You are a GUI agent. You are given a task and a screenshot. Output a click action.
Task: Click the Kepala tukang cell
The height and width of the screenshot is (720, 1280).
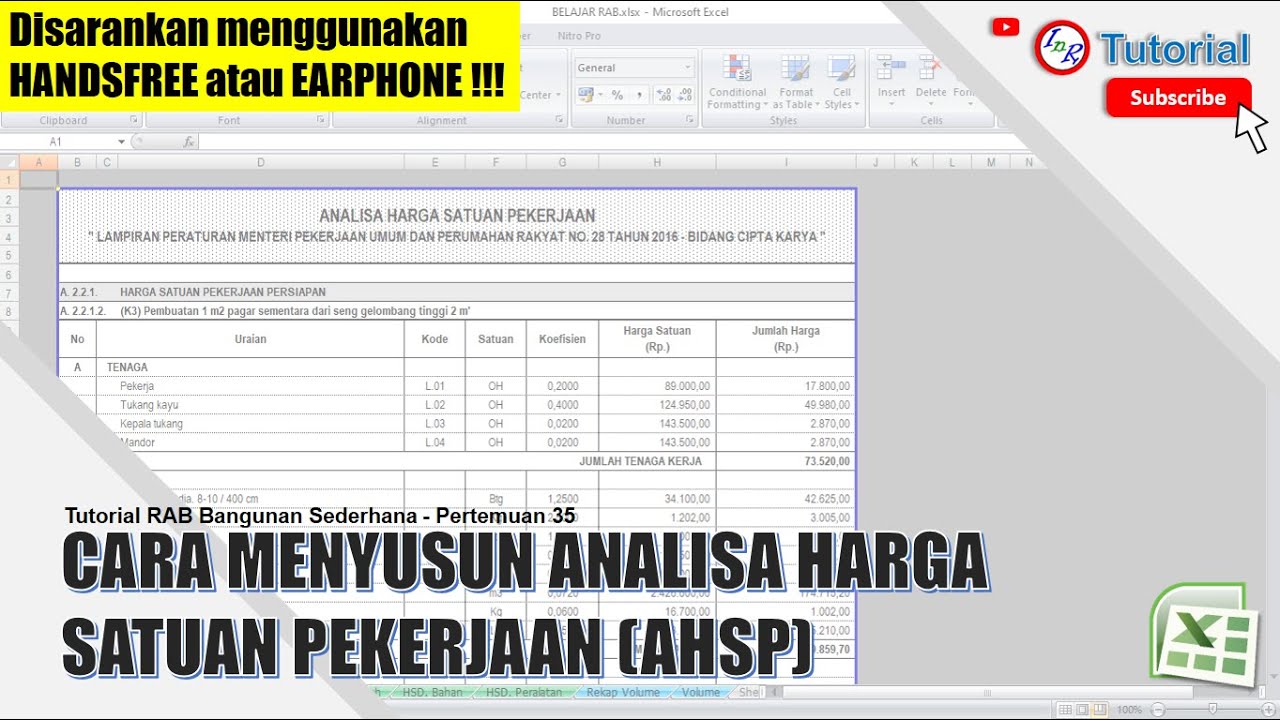click(152, 424)
